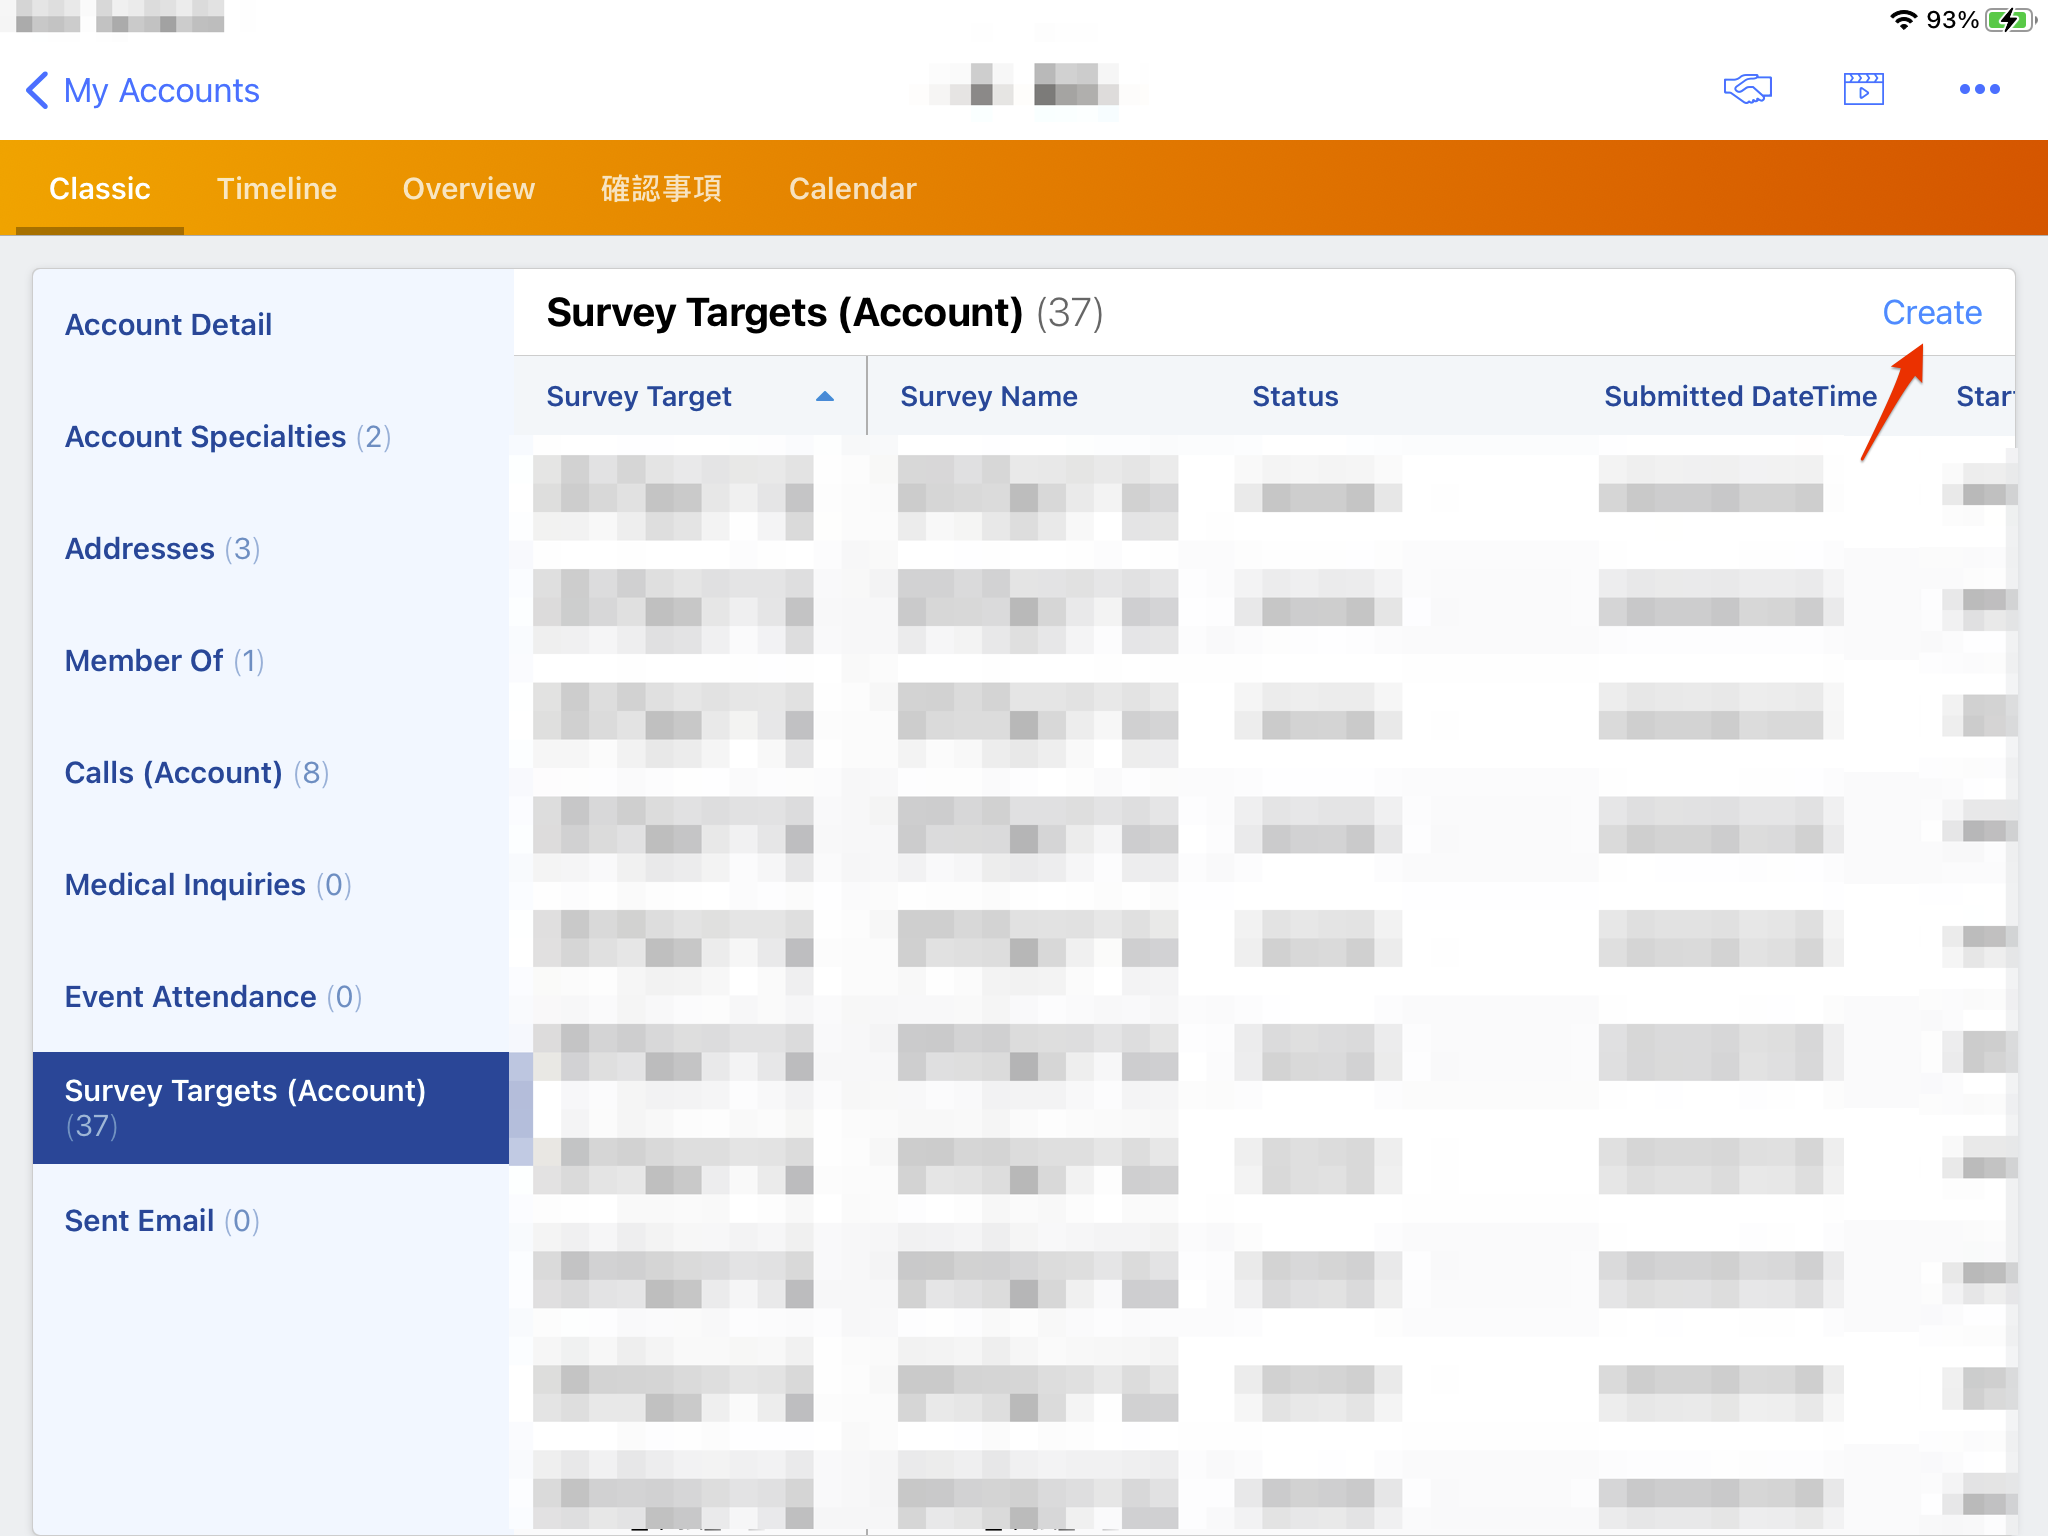Open the Overview tab

[x=468, y=188]
